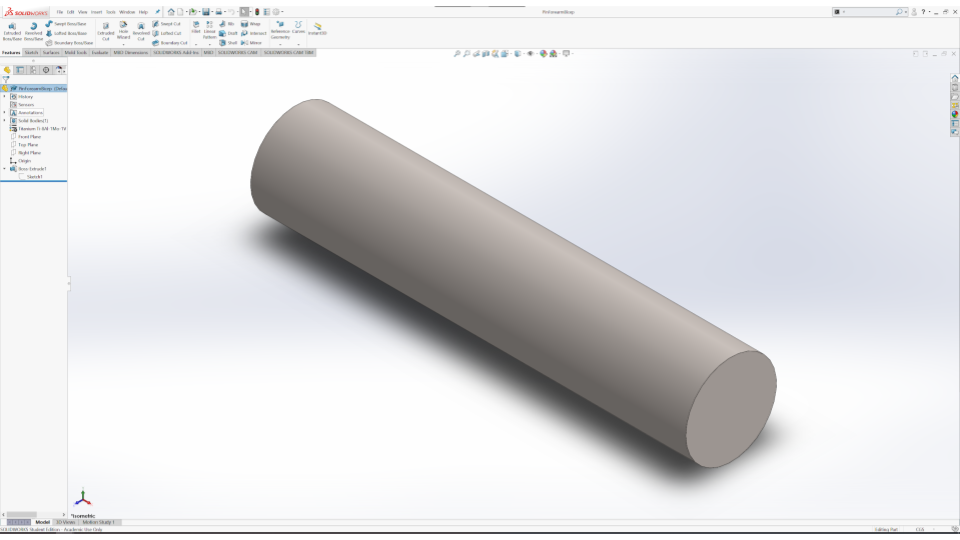Click the feature tree filter icon
The image size is (960, 540).
coord(6,80)
